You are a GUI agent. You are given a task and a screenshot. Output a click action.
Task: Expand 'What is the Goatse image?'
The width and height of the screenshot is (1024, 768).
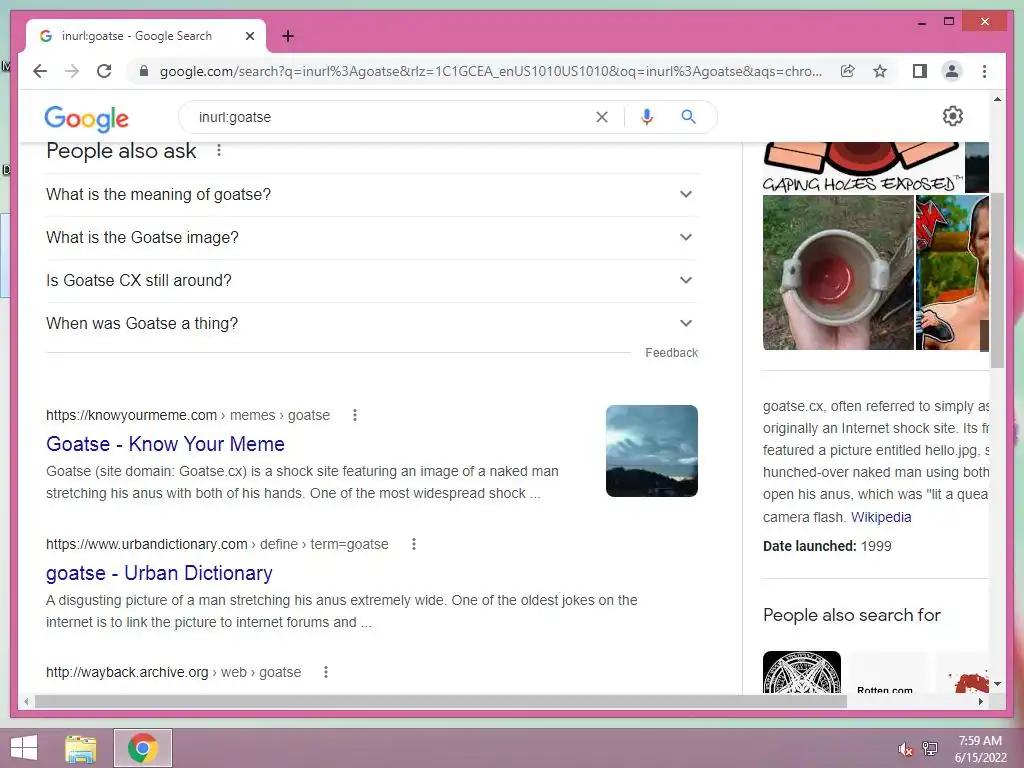pos(372,238)
